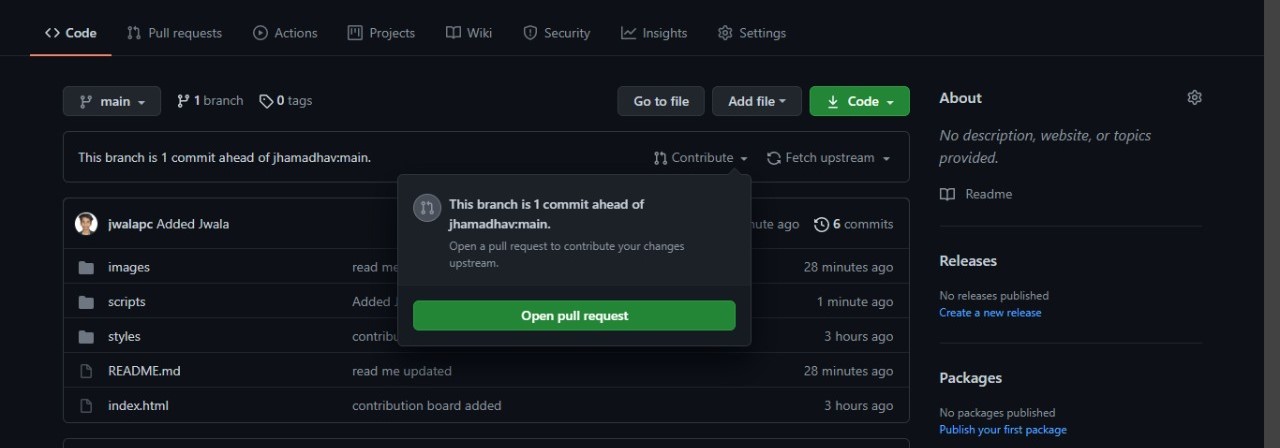Open repository Settings tab

point(752,33)
